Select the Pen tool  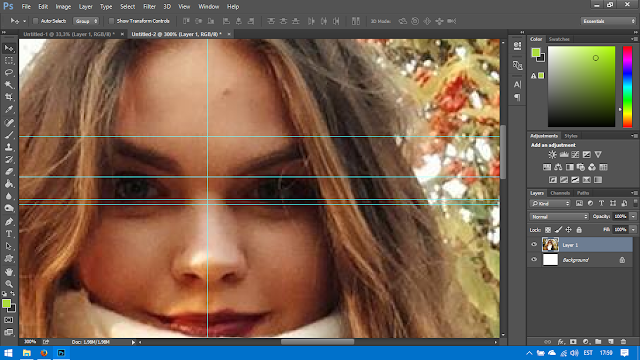tap(9, 222)
